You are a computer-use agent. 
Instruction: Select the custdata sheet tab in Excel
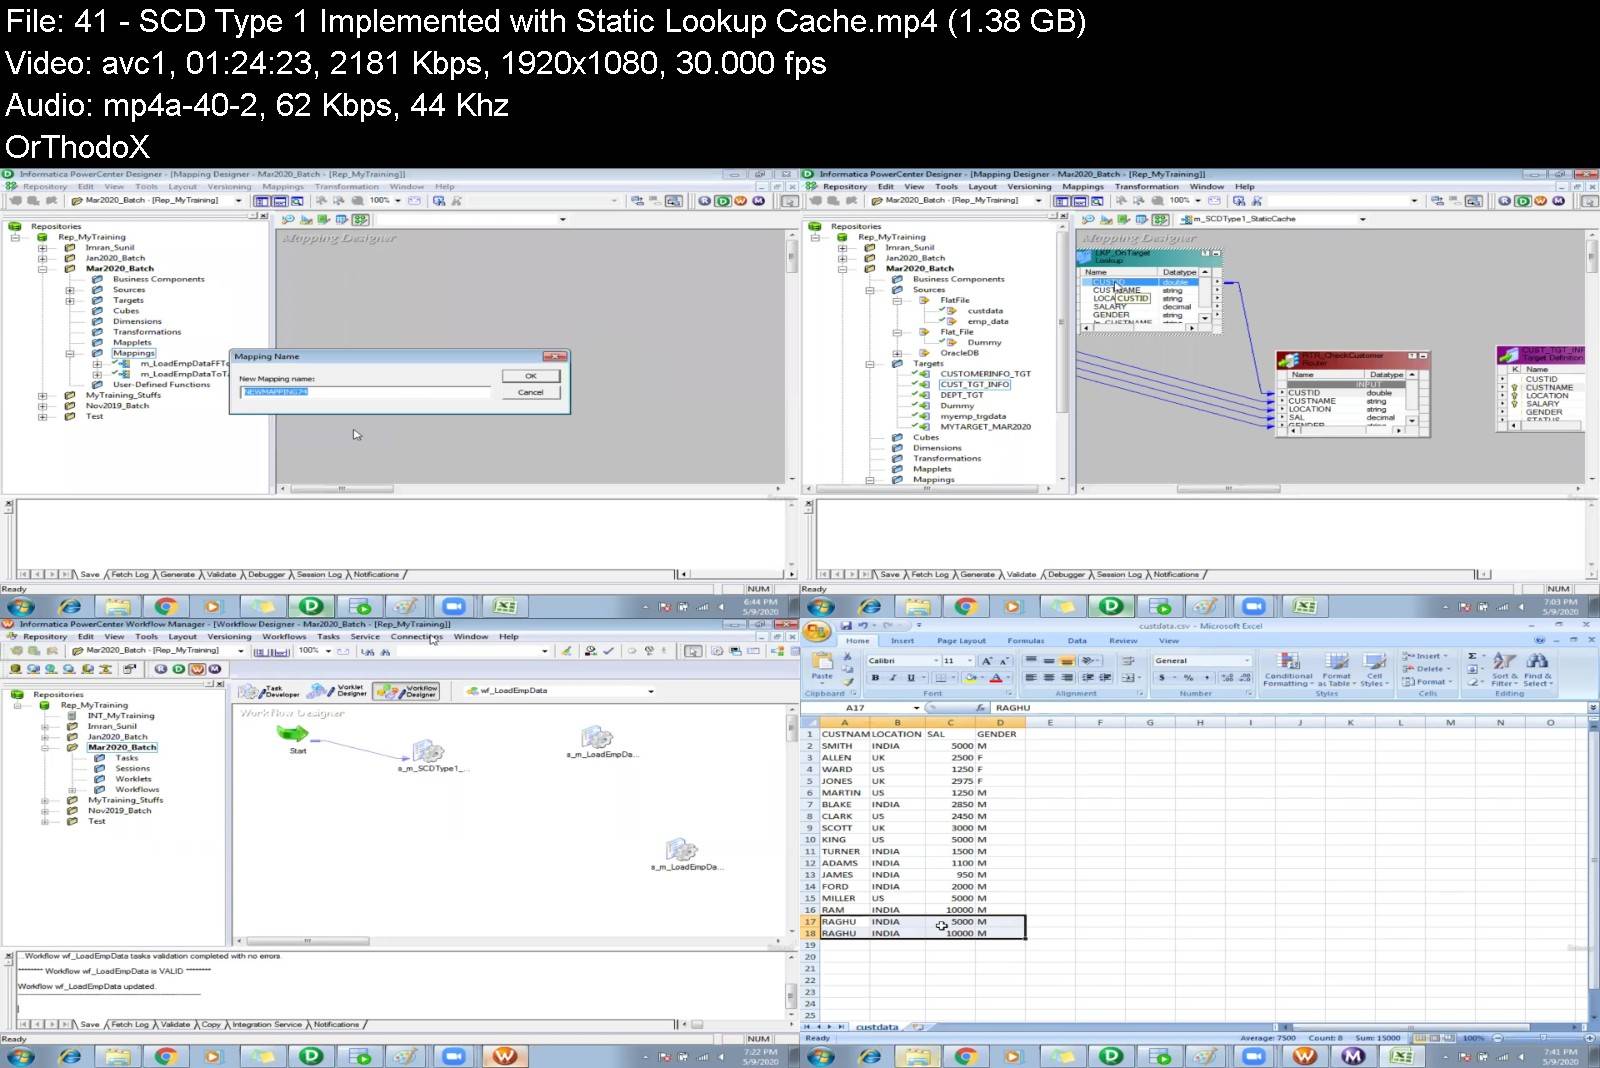pos(877,1027)
